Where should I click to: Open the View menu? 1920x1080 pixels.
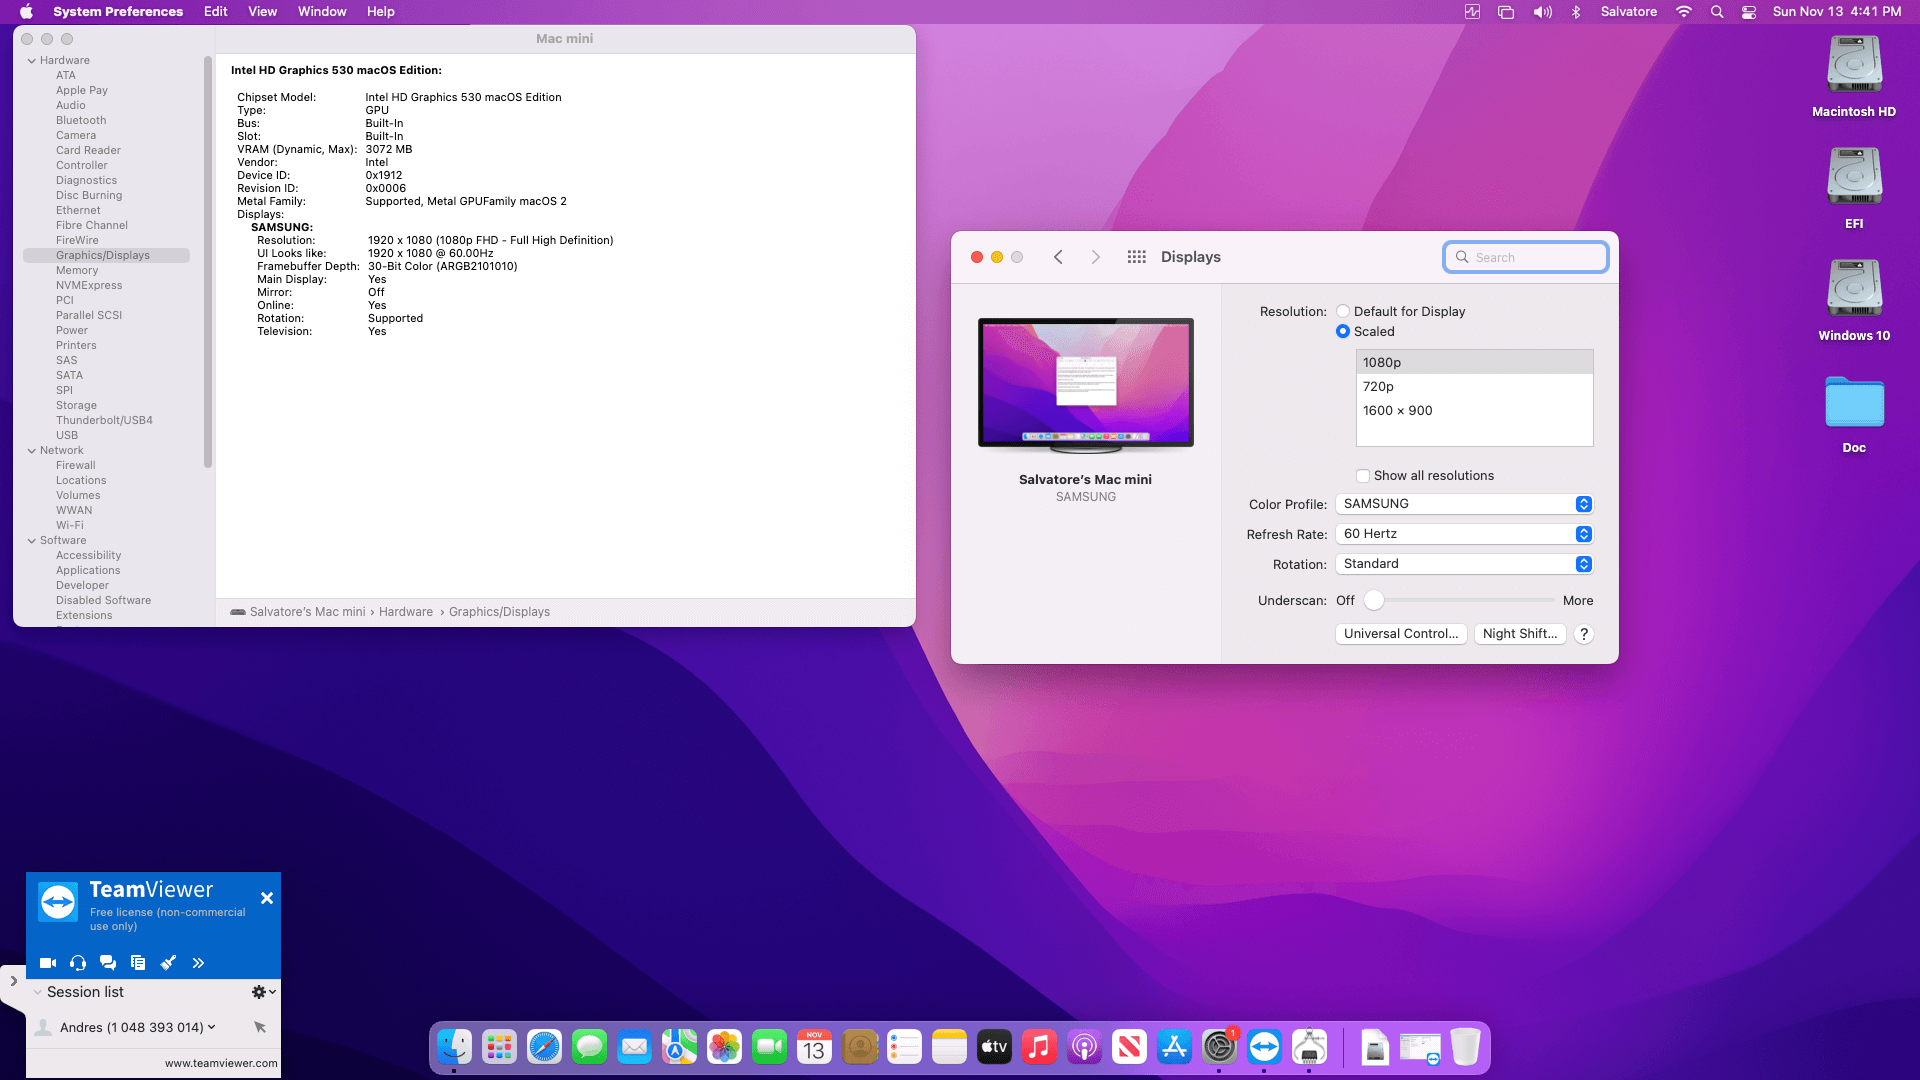pyautogui.click(x=262, y=12)
